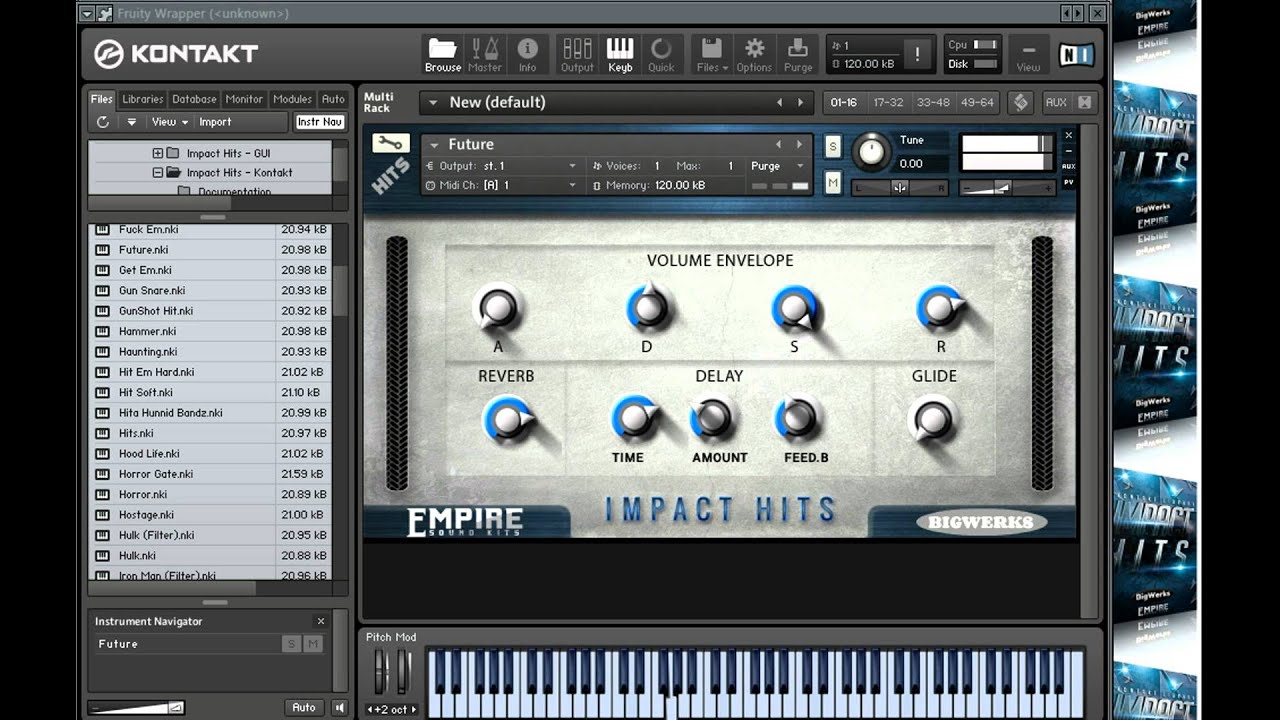Toggle the Instr Nav button

tap(320, 122)
